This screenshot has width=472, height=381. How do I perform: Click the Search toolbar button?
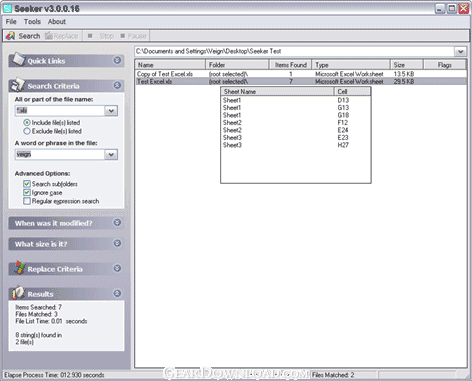(x=23, y=36)
